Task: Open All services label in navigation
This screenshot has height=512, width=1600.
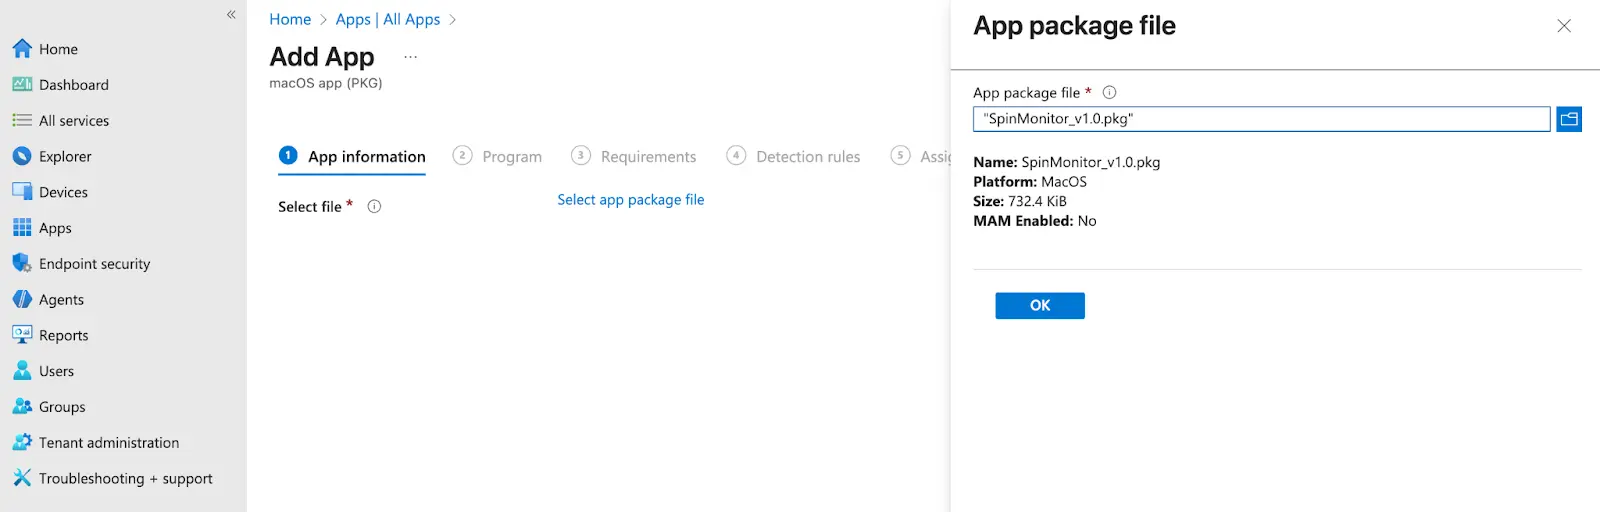Action: 74,121
